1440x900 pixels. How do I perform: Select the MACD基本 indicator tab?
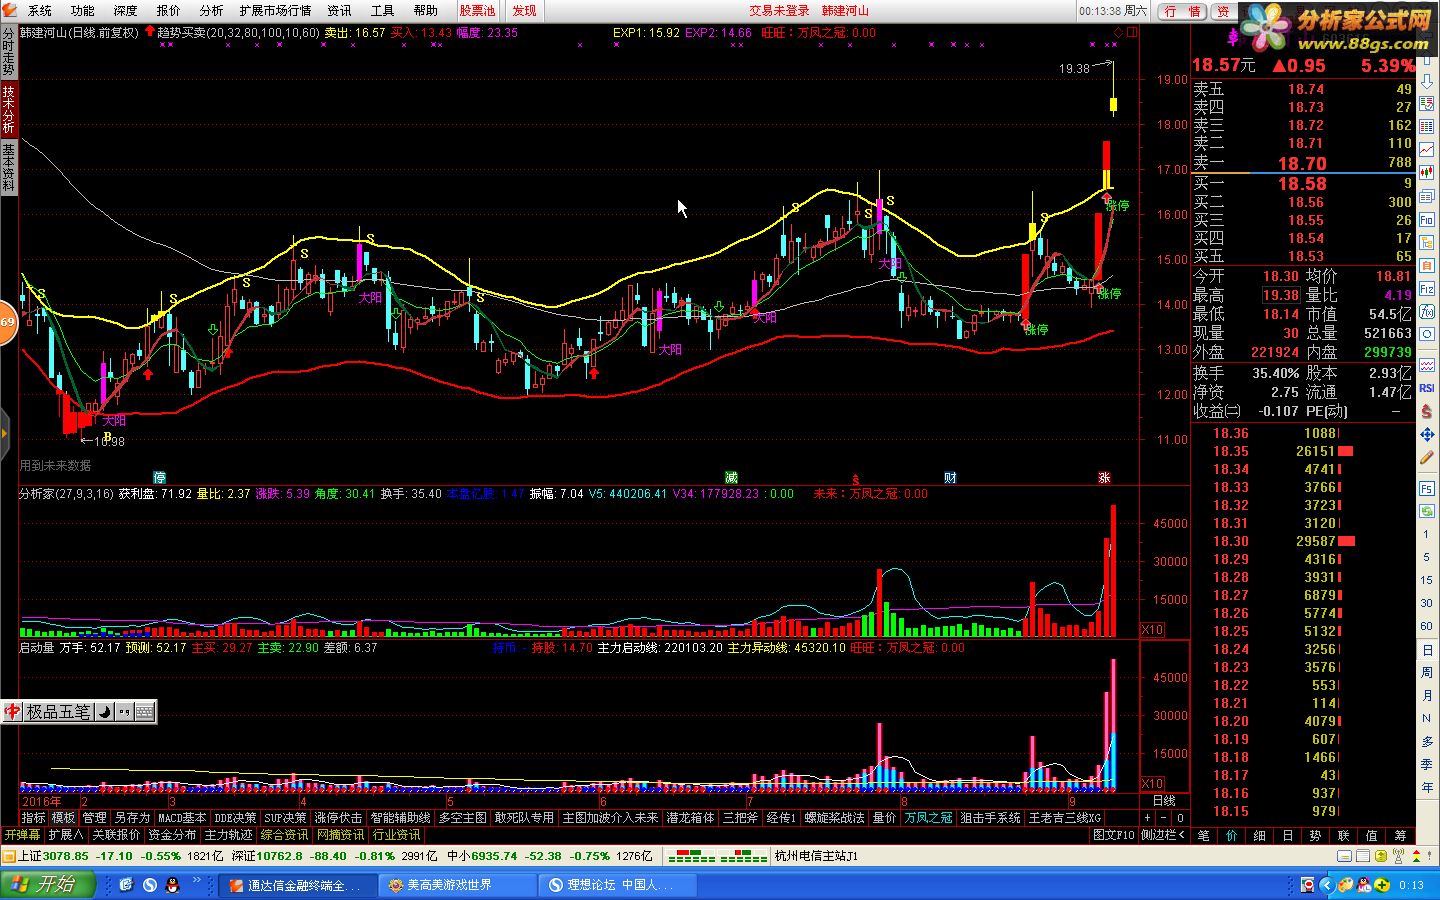tap(182, 818)
